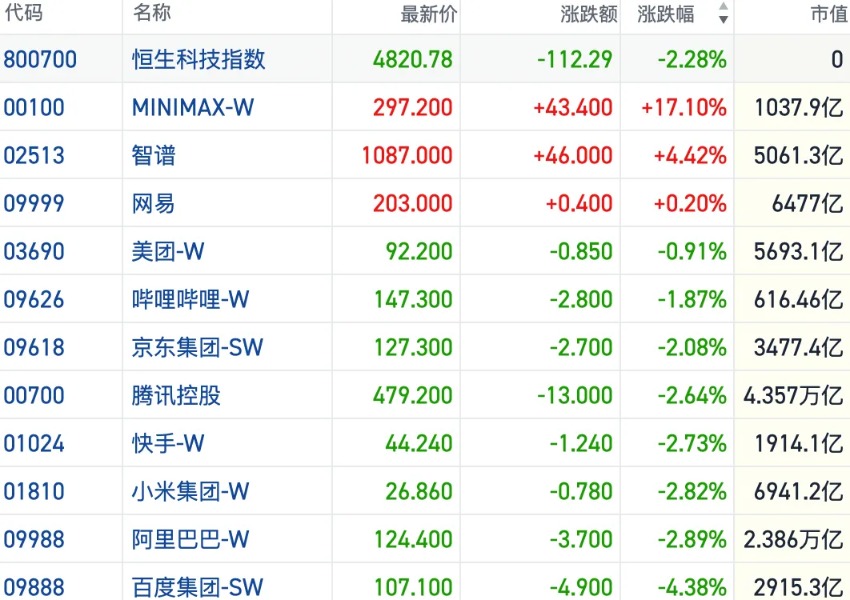Click the 涨跌幅 sort arrow icon
850x600 pixels.
(723, 13)
